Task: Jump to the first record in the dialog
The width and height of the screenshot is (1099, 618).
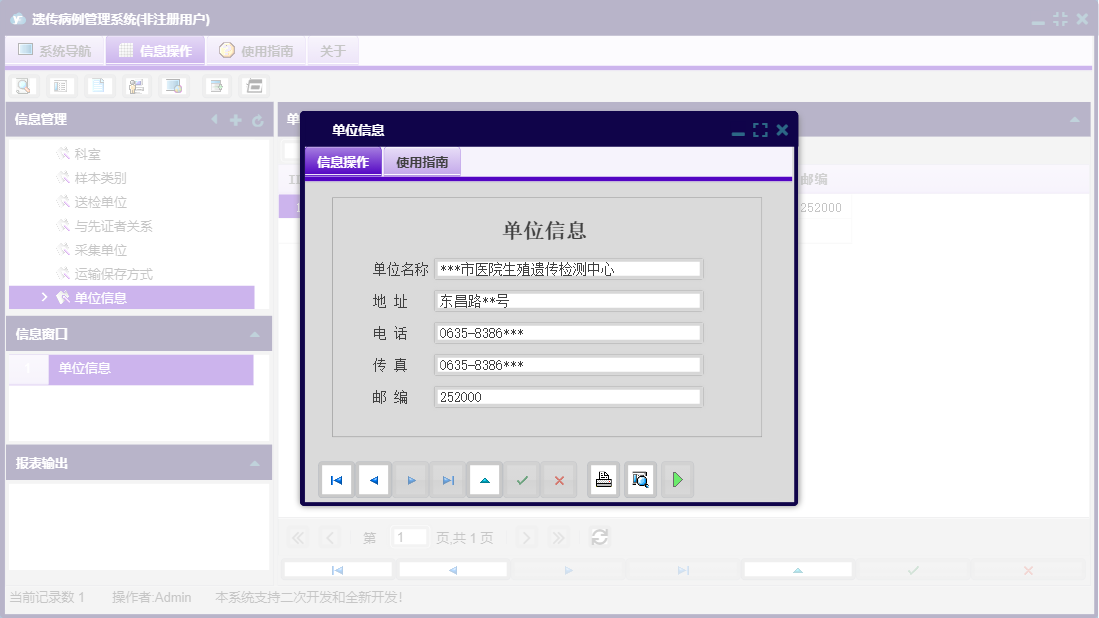Action: (336, 479)
